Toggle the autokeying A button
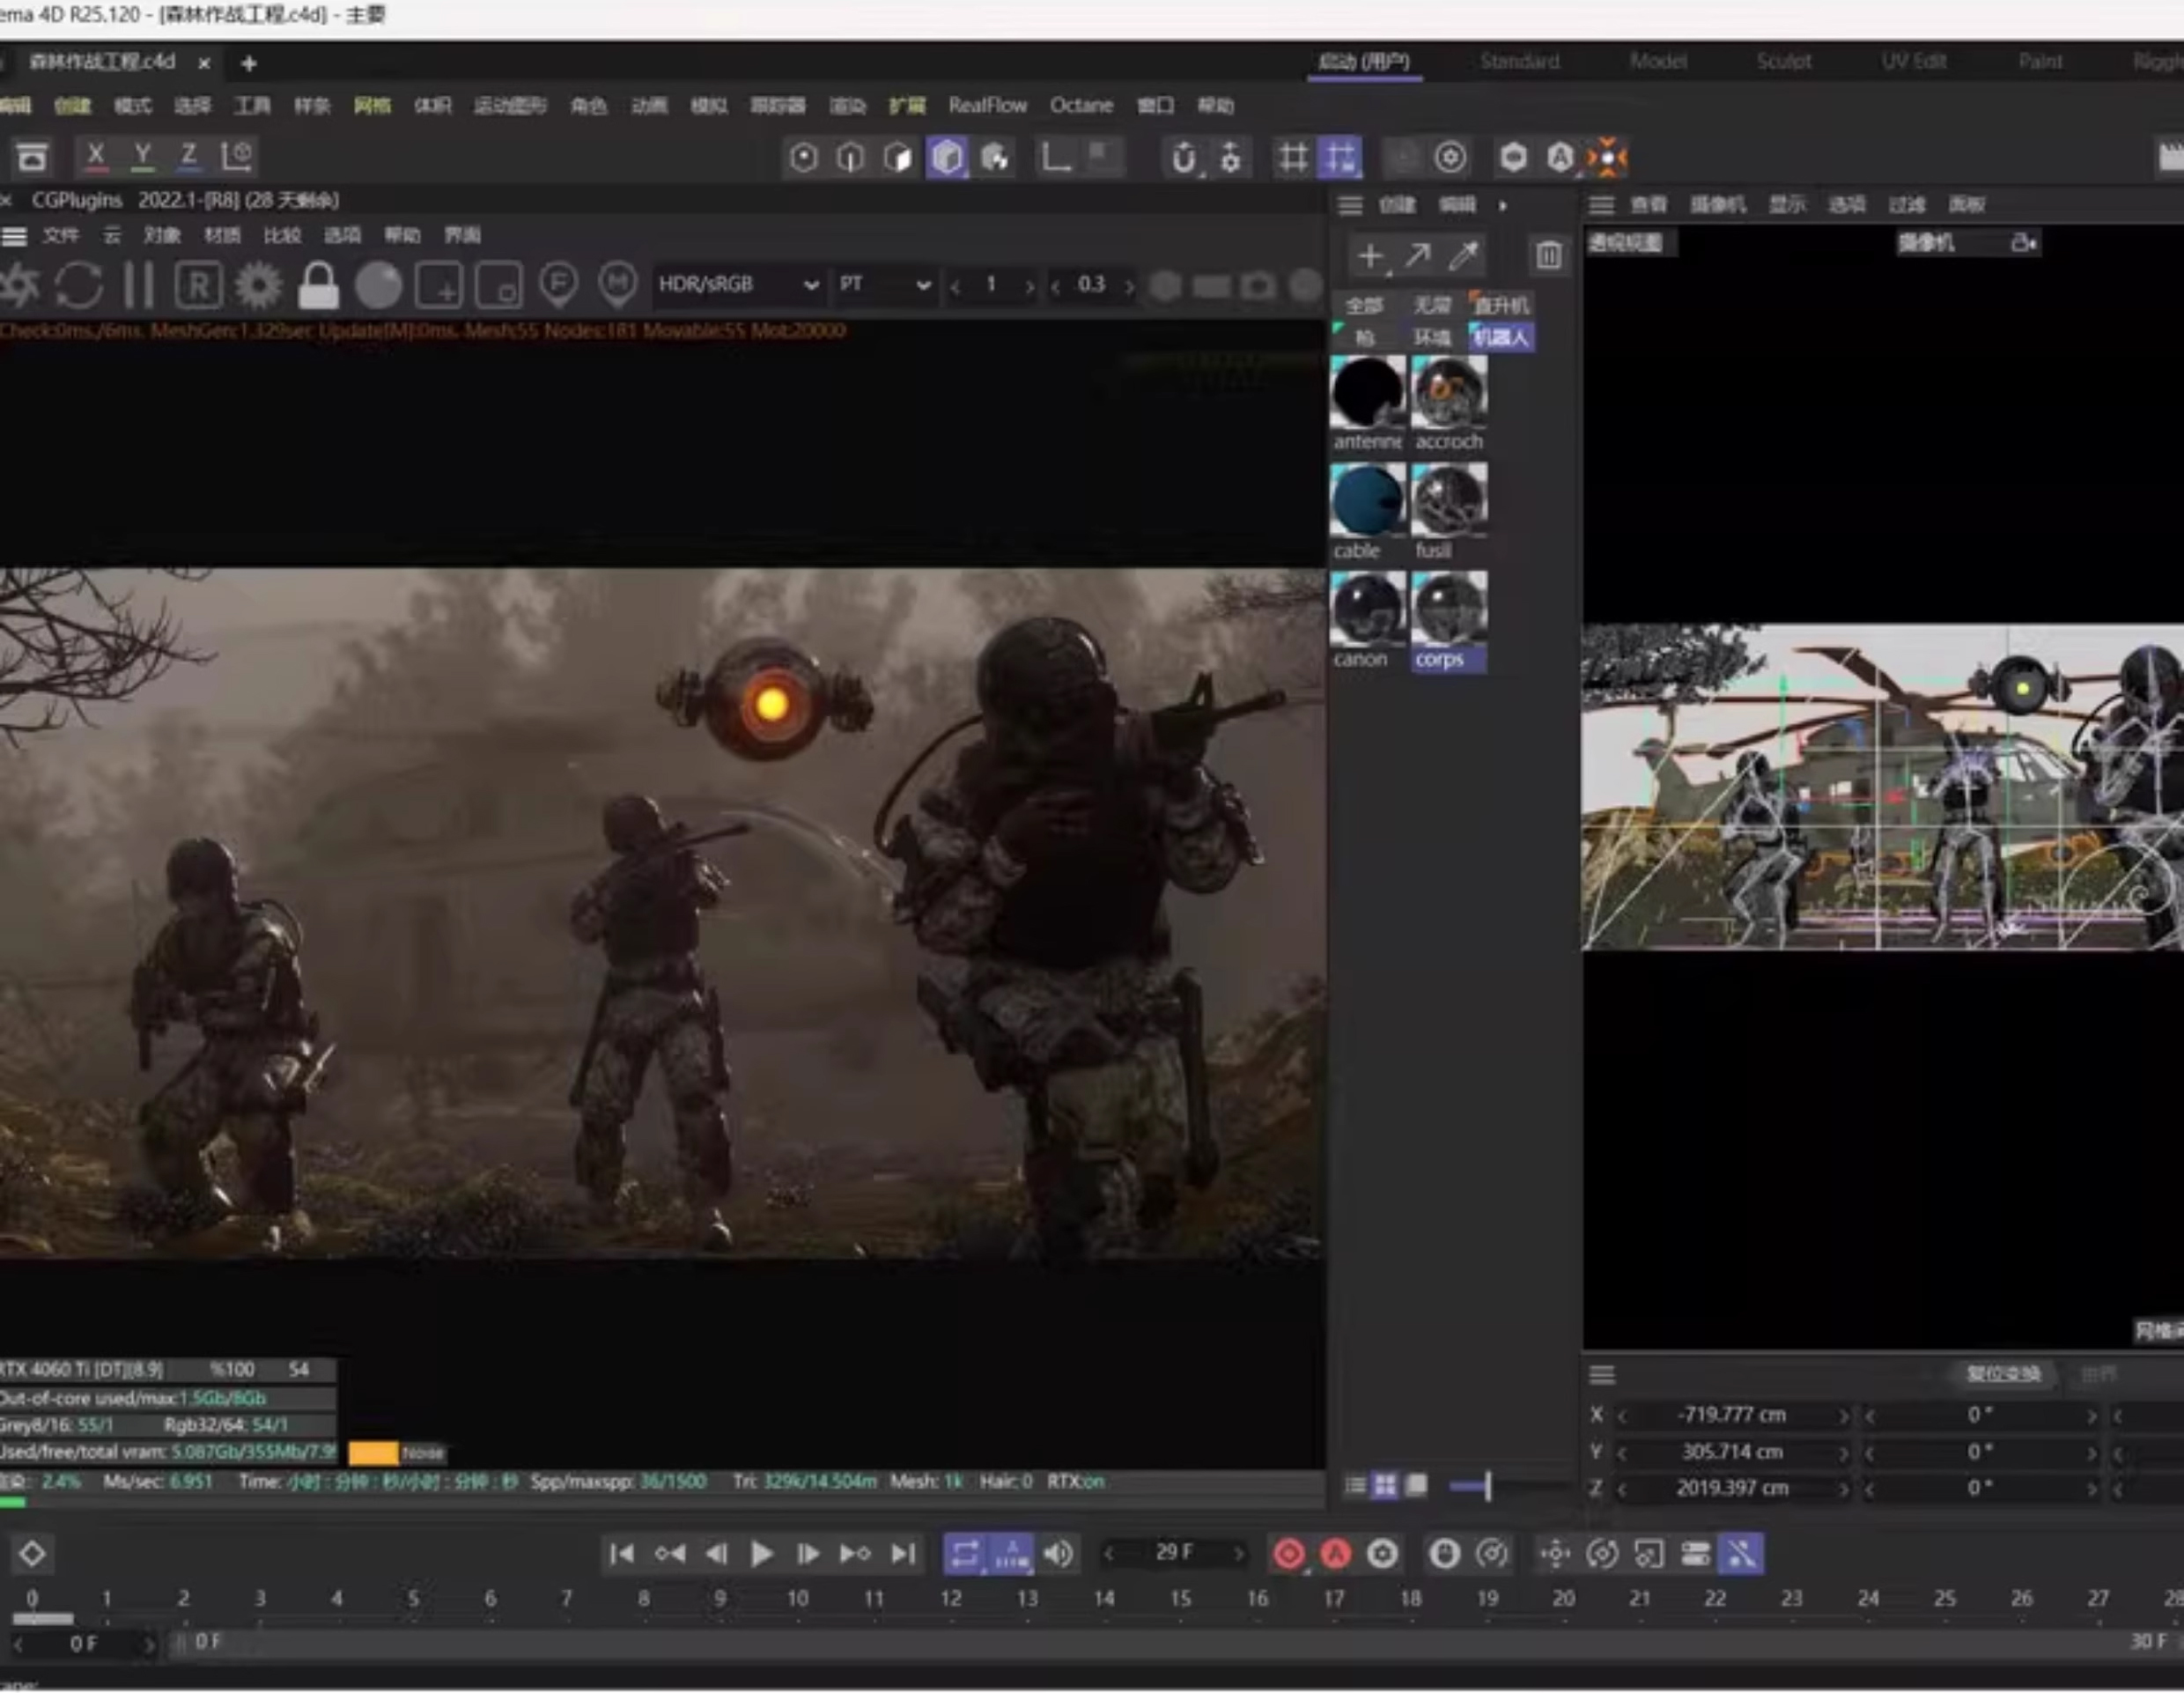Screen dimensions: 2184x1693 [x=1335, y=1554]
